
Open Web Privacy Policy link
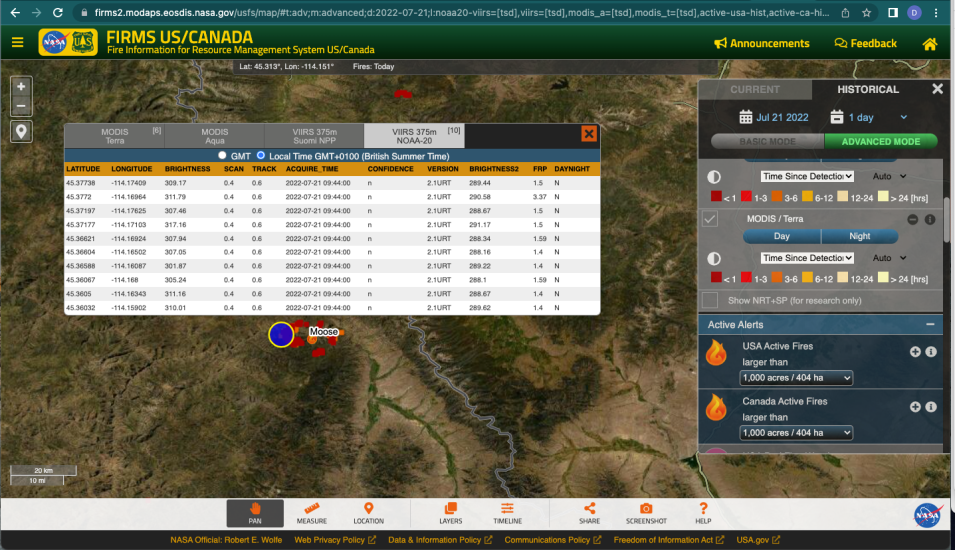pyautogui.click(x=335, y=540)
